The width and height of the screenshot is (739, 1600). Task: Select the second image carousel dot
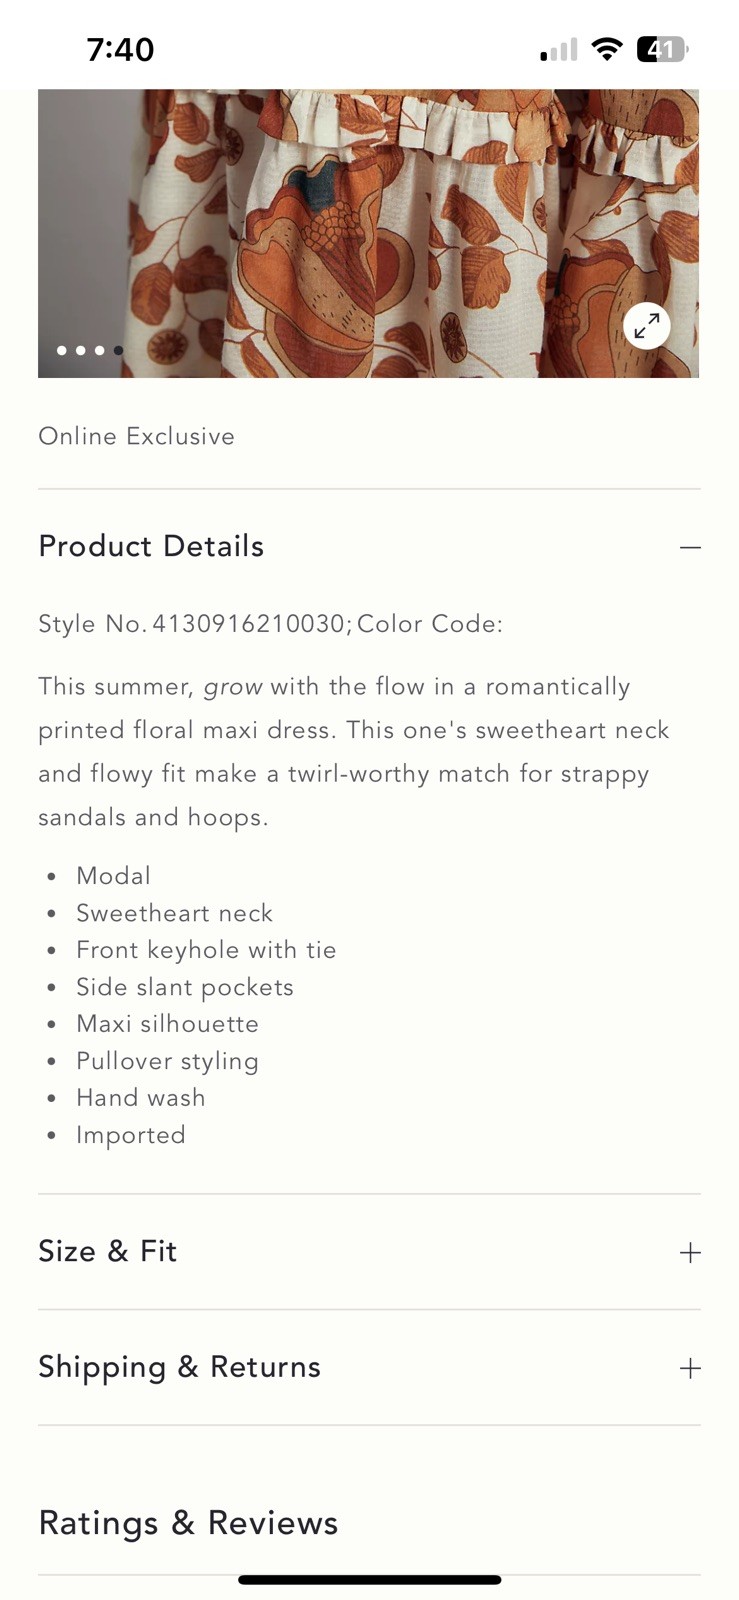point(81,350)
